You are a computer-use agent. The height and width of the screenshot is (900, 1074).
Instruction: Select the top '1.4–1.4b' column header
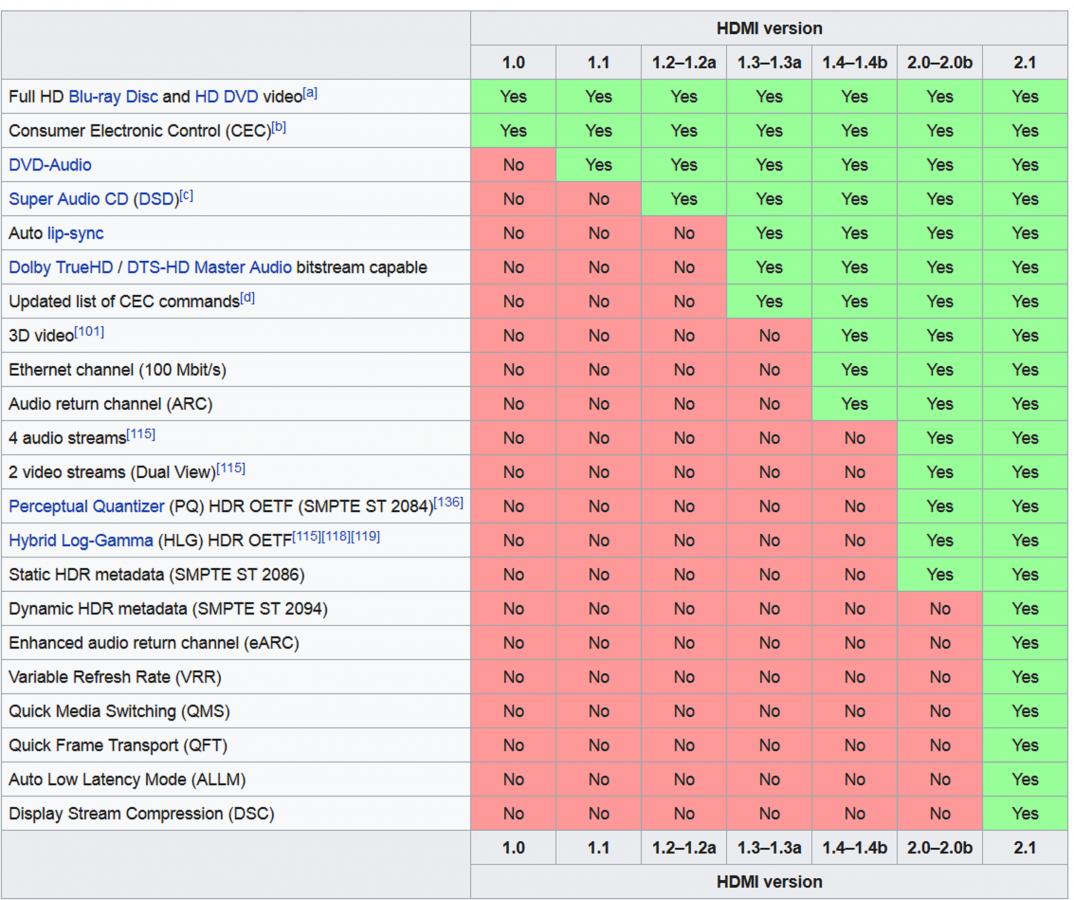click(855, 63)
